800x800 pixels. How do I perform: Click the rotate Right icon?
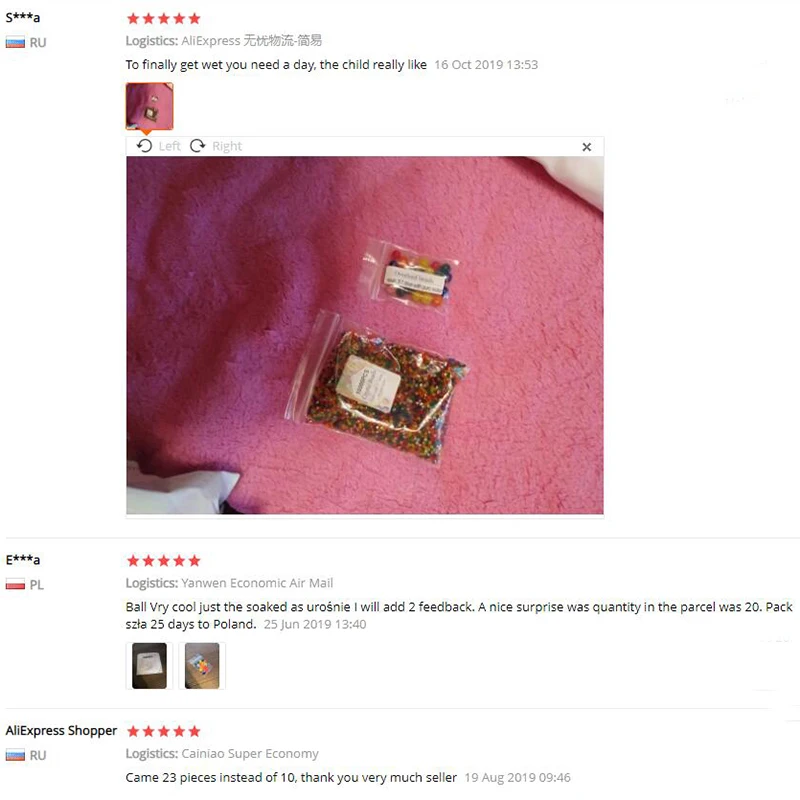[197, 146]
